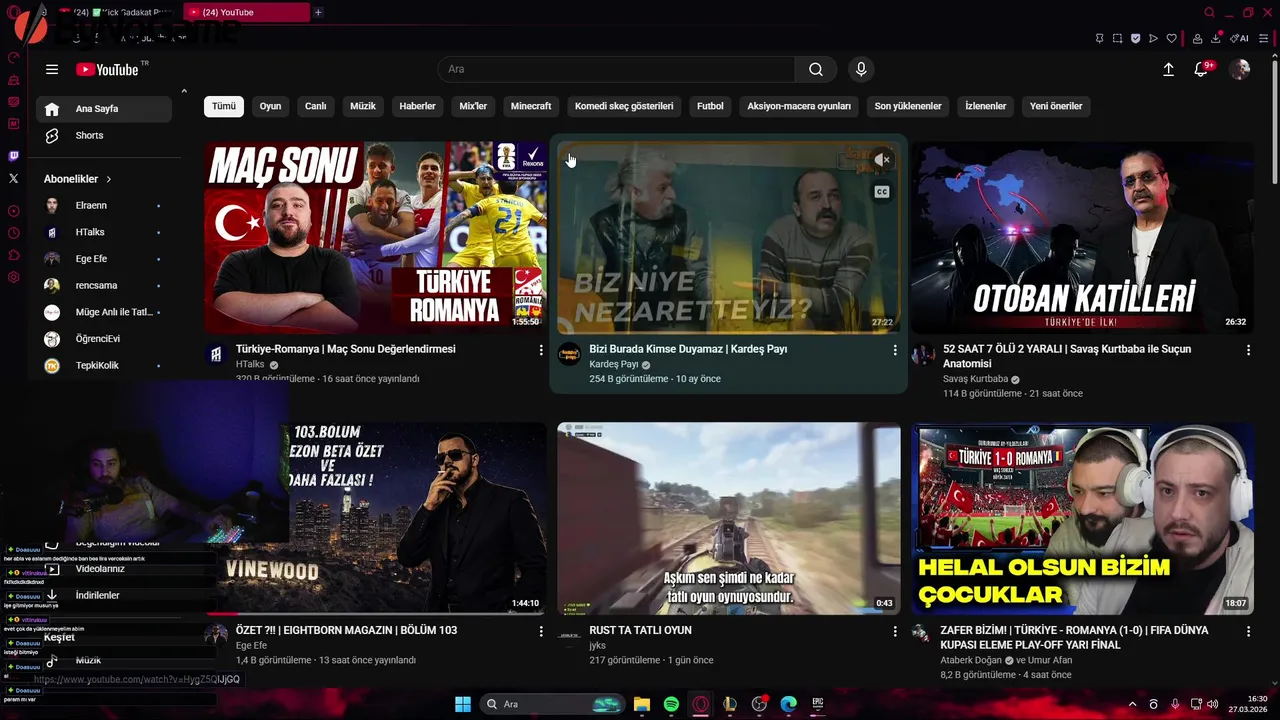
Task: Start voice search with the microphone icon
Action: [x=861, y=69]
